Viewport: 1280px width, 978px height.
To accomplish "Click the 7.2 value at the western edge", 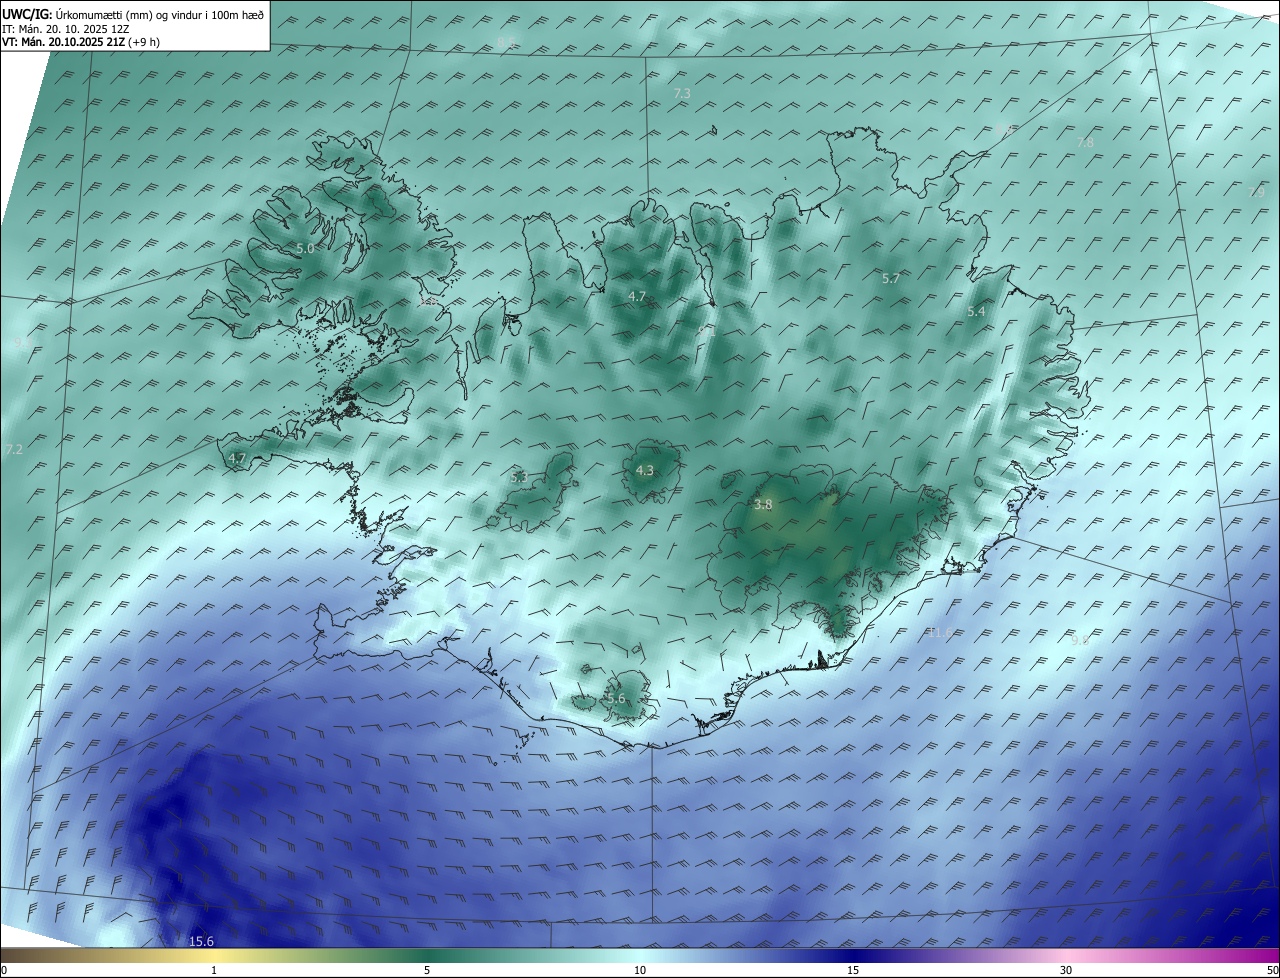I will tap(13, 450).
